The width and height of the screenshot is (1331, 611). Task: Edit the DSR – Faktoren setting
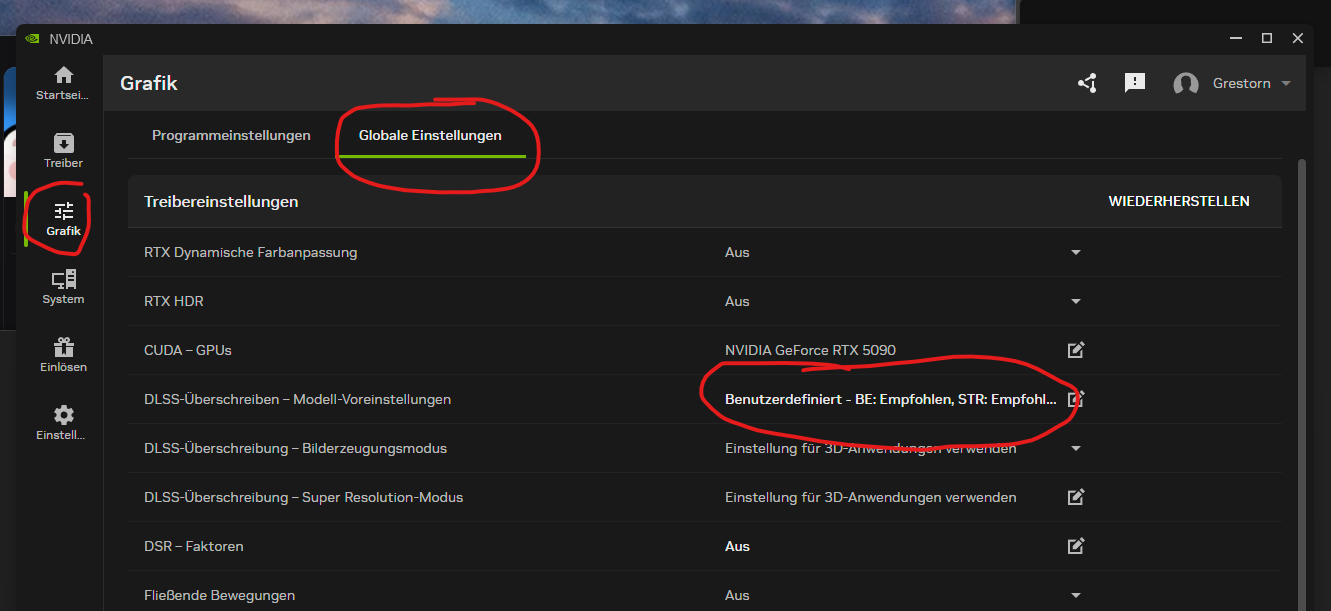pos(1076,546)
